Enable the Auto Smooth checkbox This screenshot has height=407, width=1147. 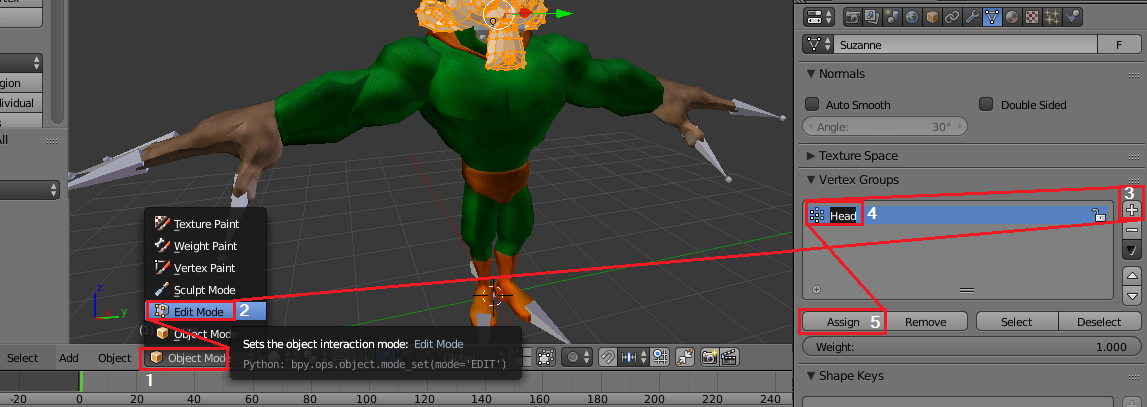(x=811, y=105)
